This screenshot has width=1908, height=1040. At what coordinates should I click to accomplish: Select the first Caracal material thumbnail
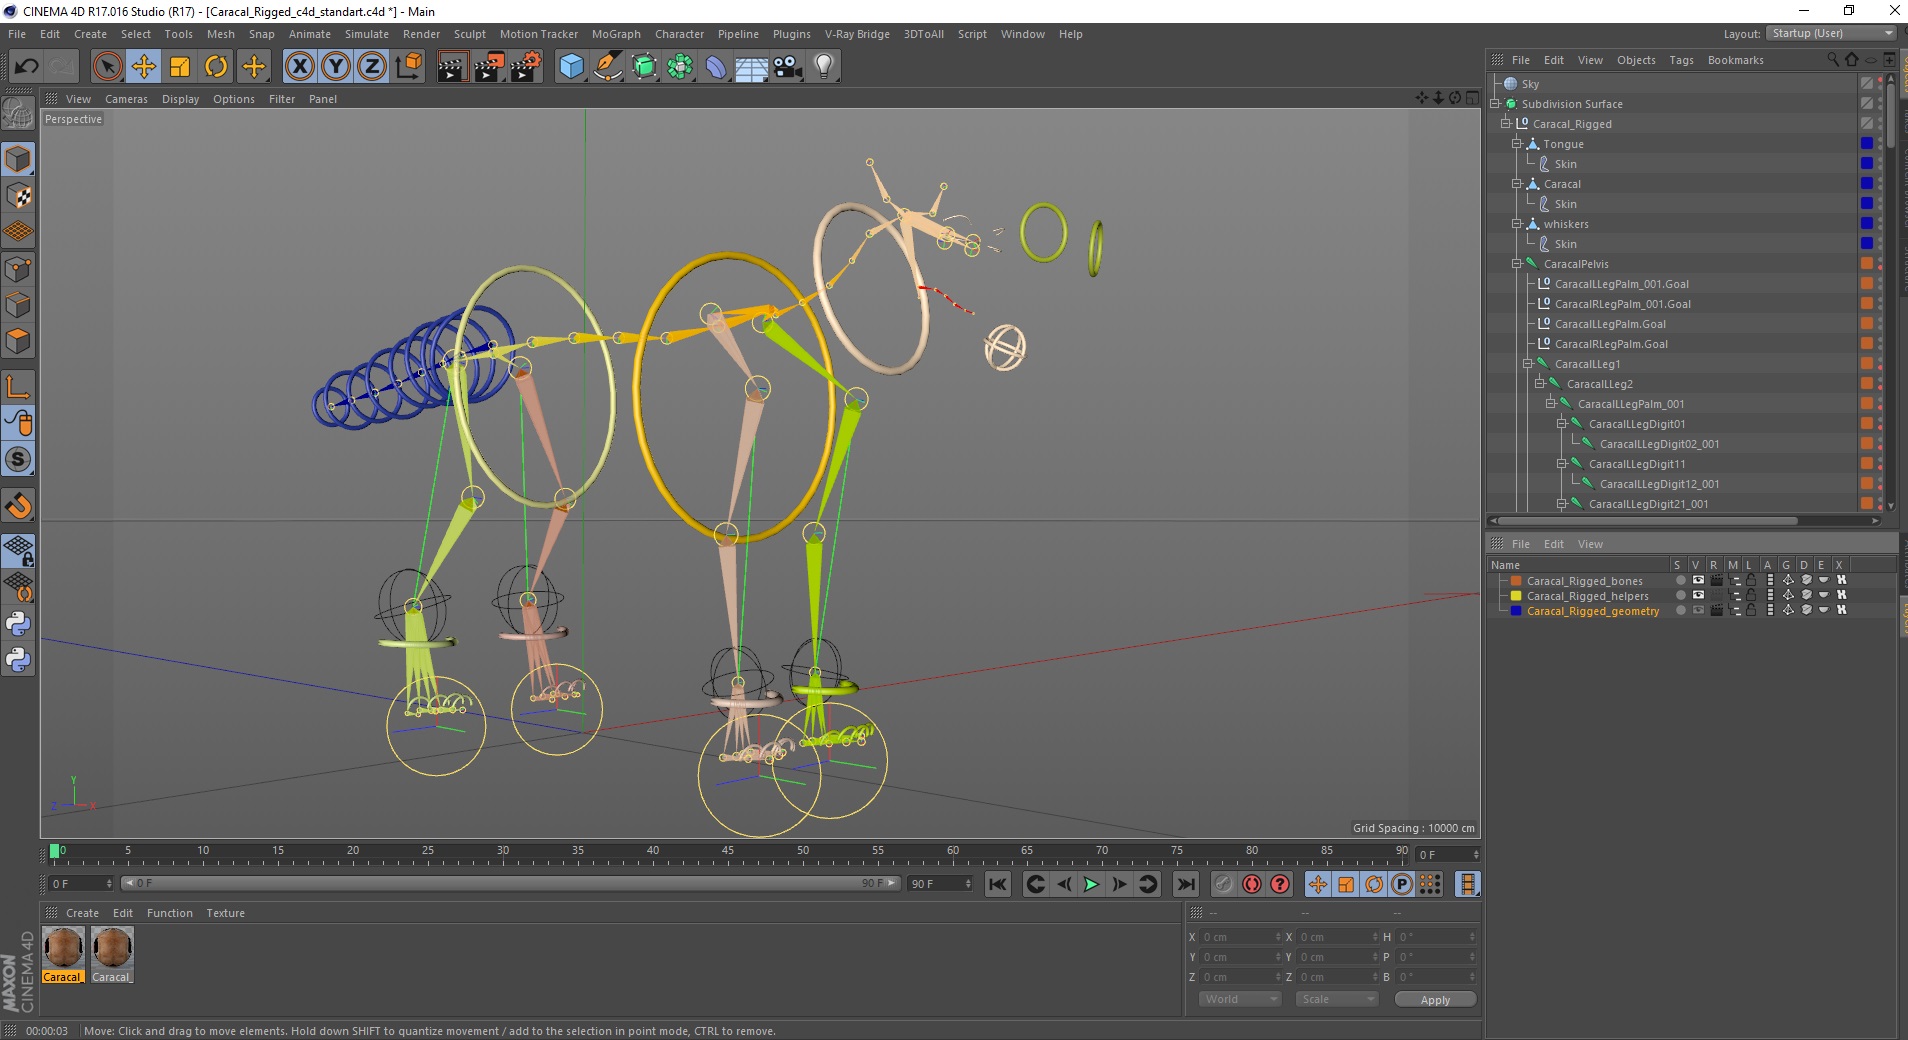[63, 948]
